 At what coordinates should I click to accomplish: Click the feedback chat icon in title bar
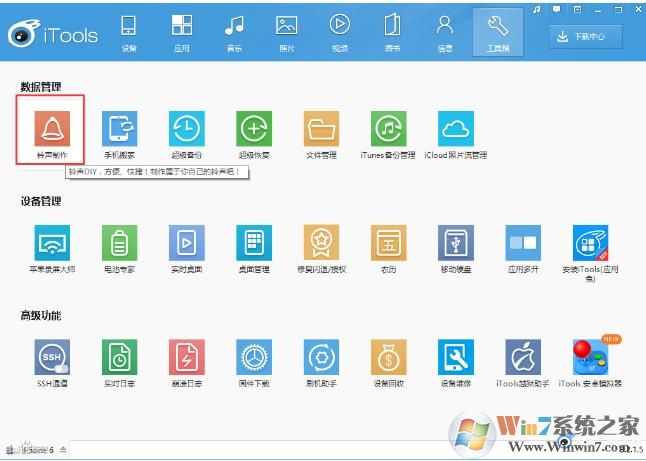[x=557, y=9]
